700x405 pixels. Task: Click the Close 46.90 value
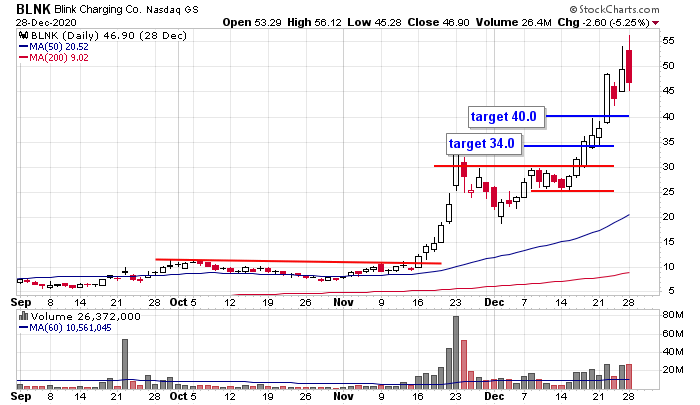tap(438, 22)
